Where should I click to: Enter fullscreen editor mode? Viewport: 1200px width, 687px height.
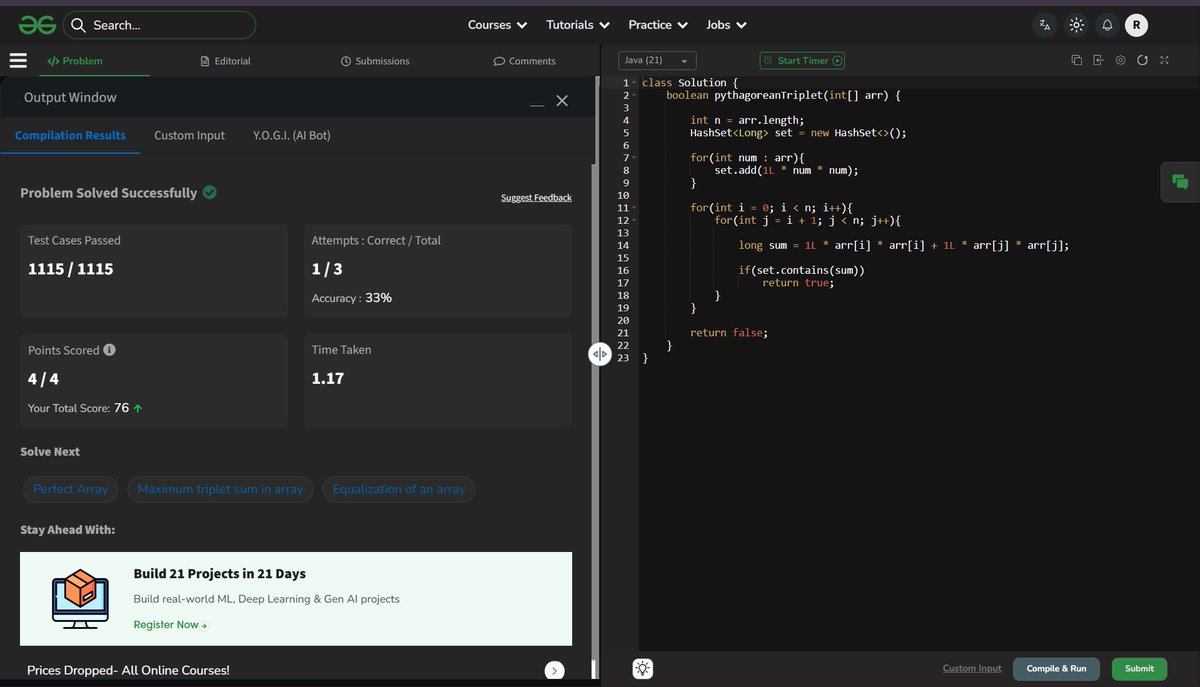(1164, 61)
